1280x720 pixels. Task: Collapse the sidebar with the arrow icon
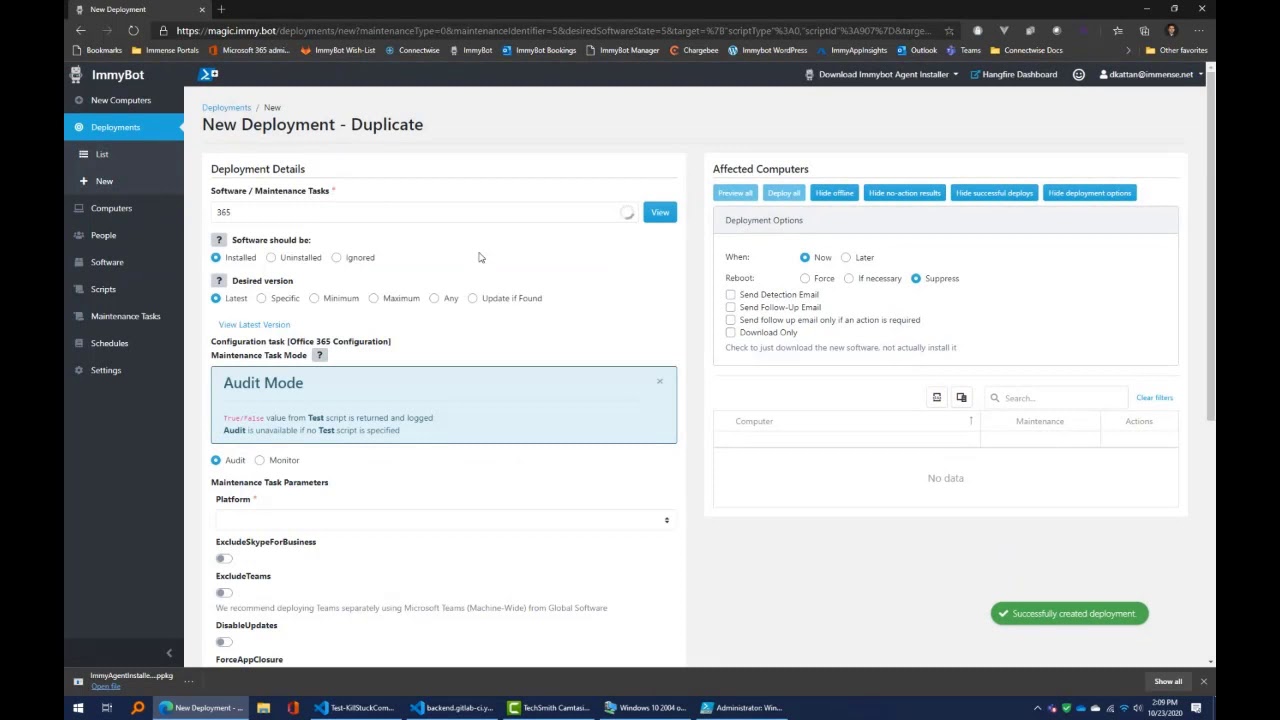pyautogui.click(x=169, y=653)
